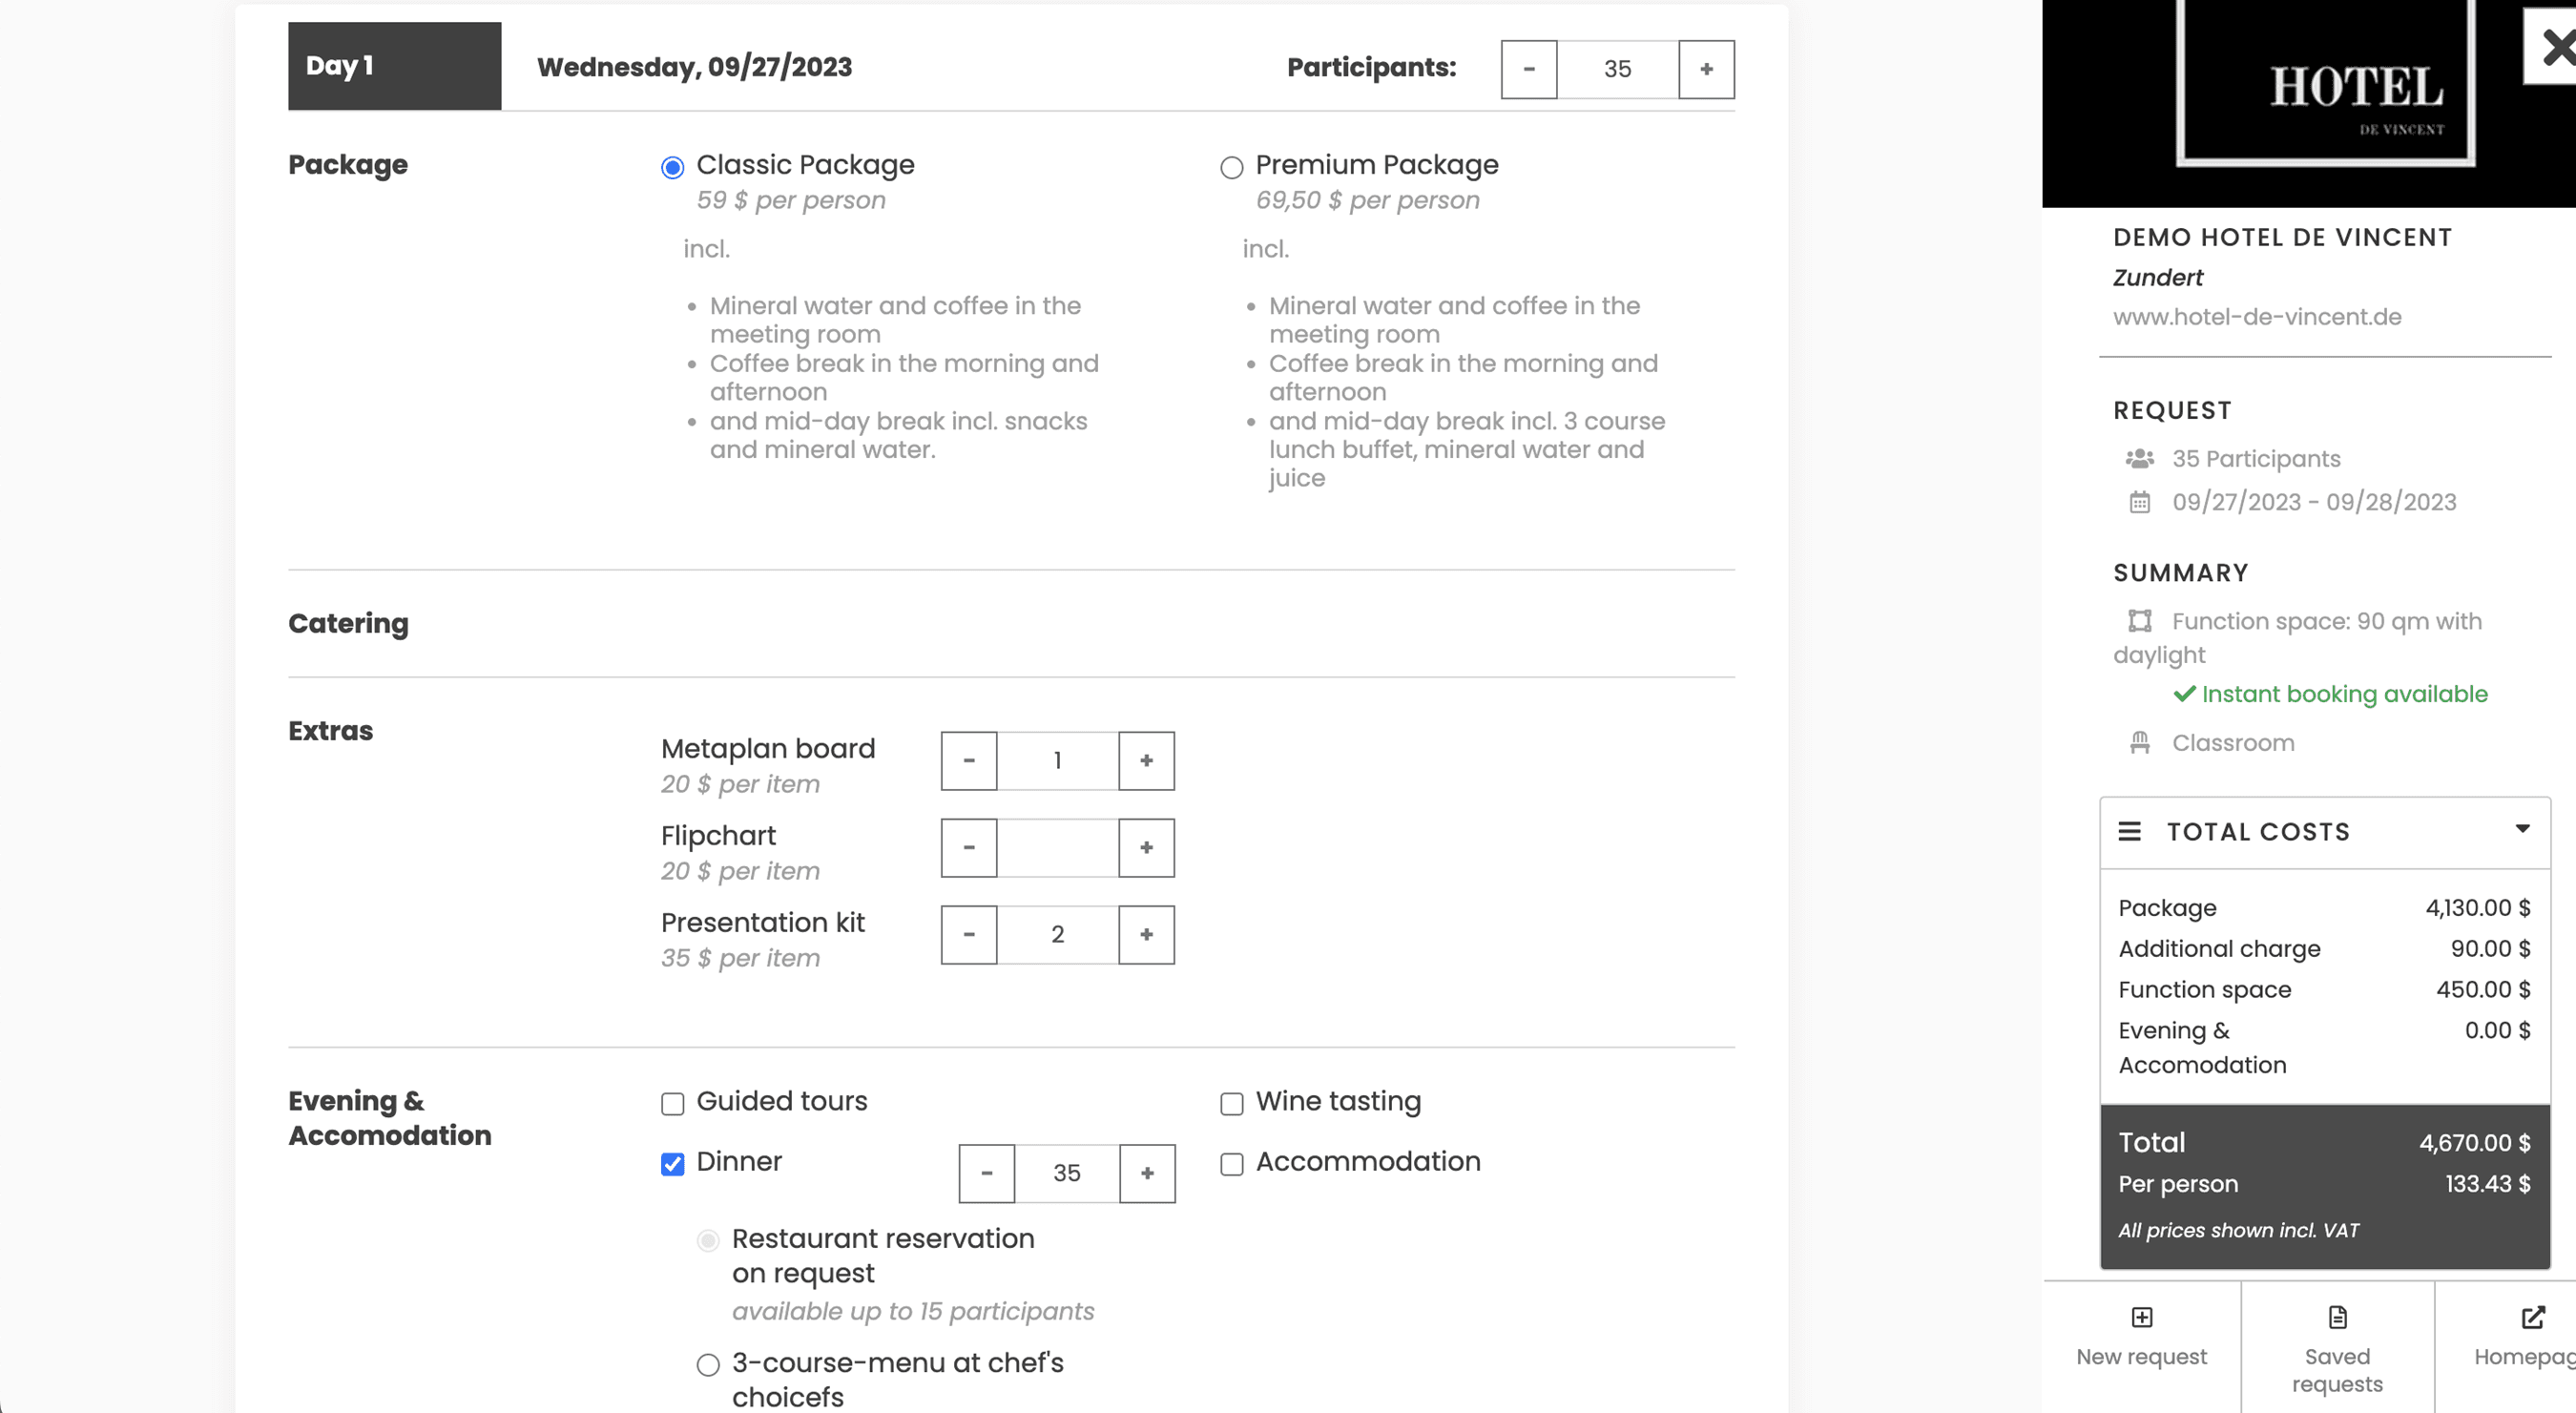Click the New request plus icon
2576x1413 pixels.
(x=2141, y=1317)
